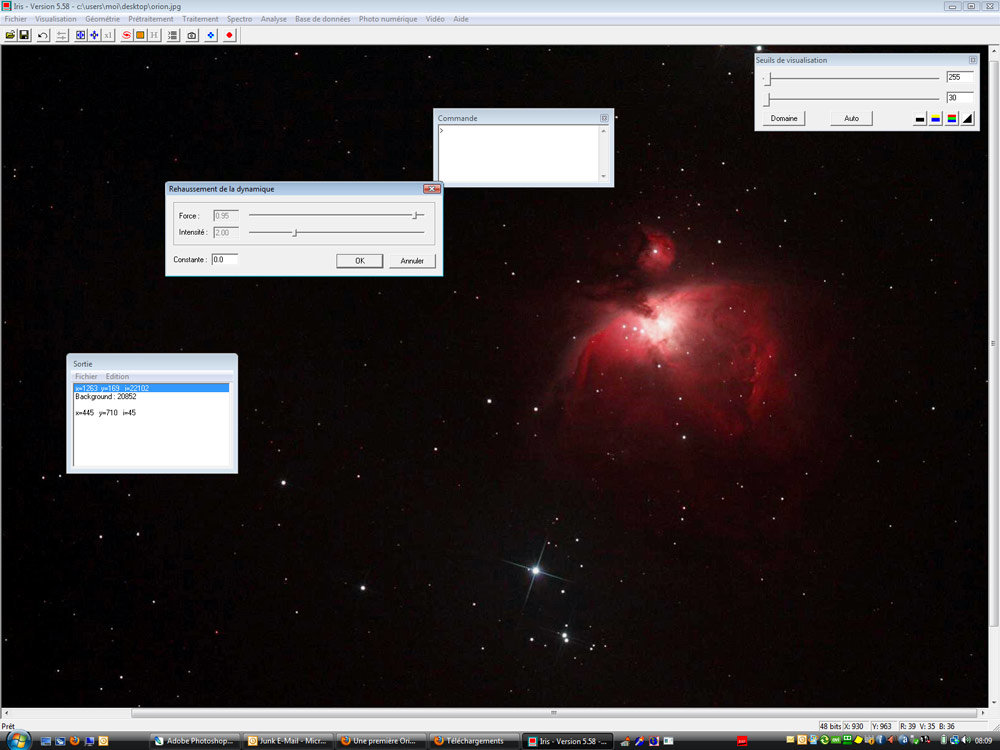The width and height of the screenshot is (1000, 750).
Task: Open the Windows Start orb
Action: 18,740
